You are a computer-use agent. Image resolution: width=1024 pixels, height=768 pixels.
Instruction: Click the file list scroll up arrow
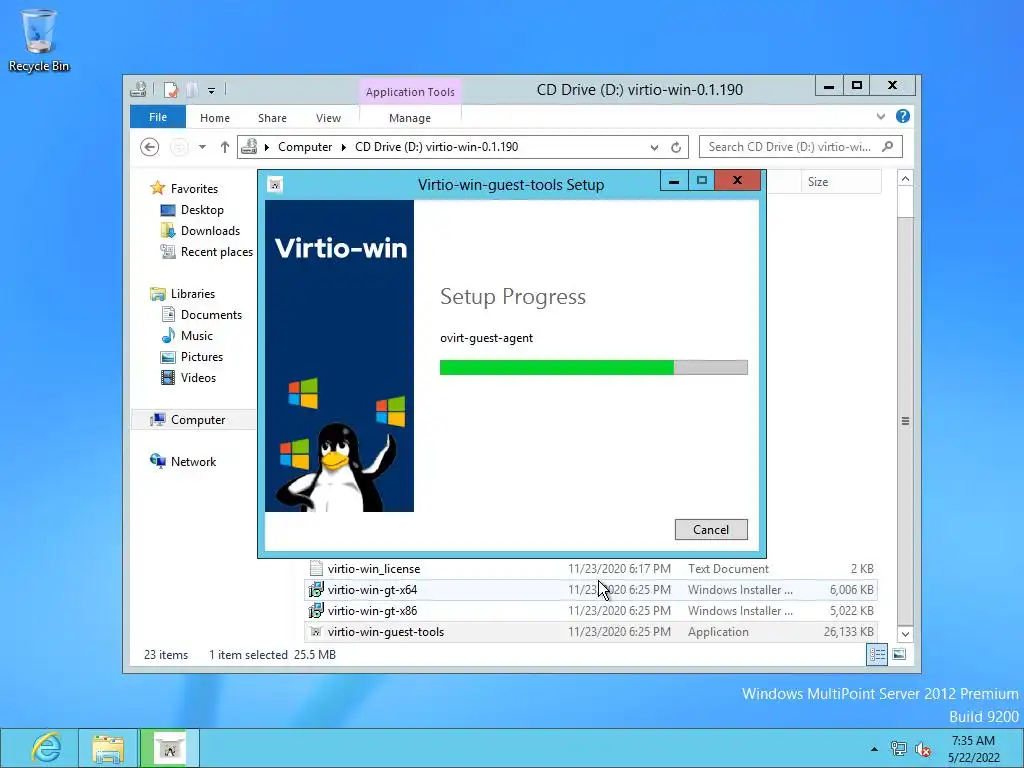click(x=905, y=178)
